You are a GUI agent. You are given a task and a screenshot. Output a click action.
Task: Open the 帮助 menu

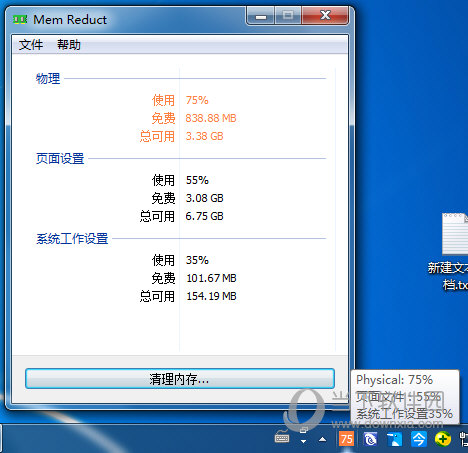(69, 45)
